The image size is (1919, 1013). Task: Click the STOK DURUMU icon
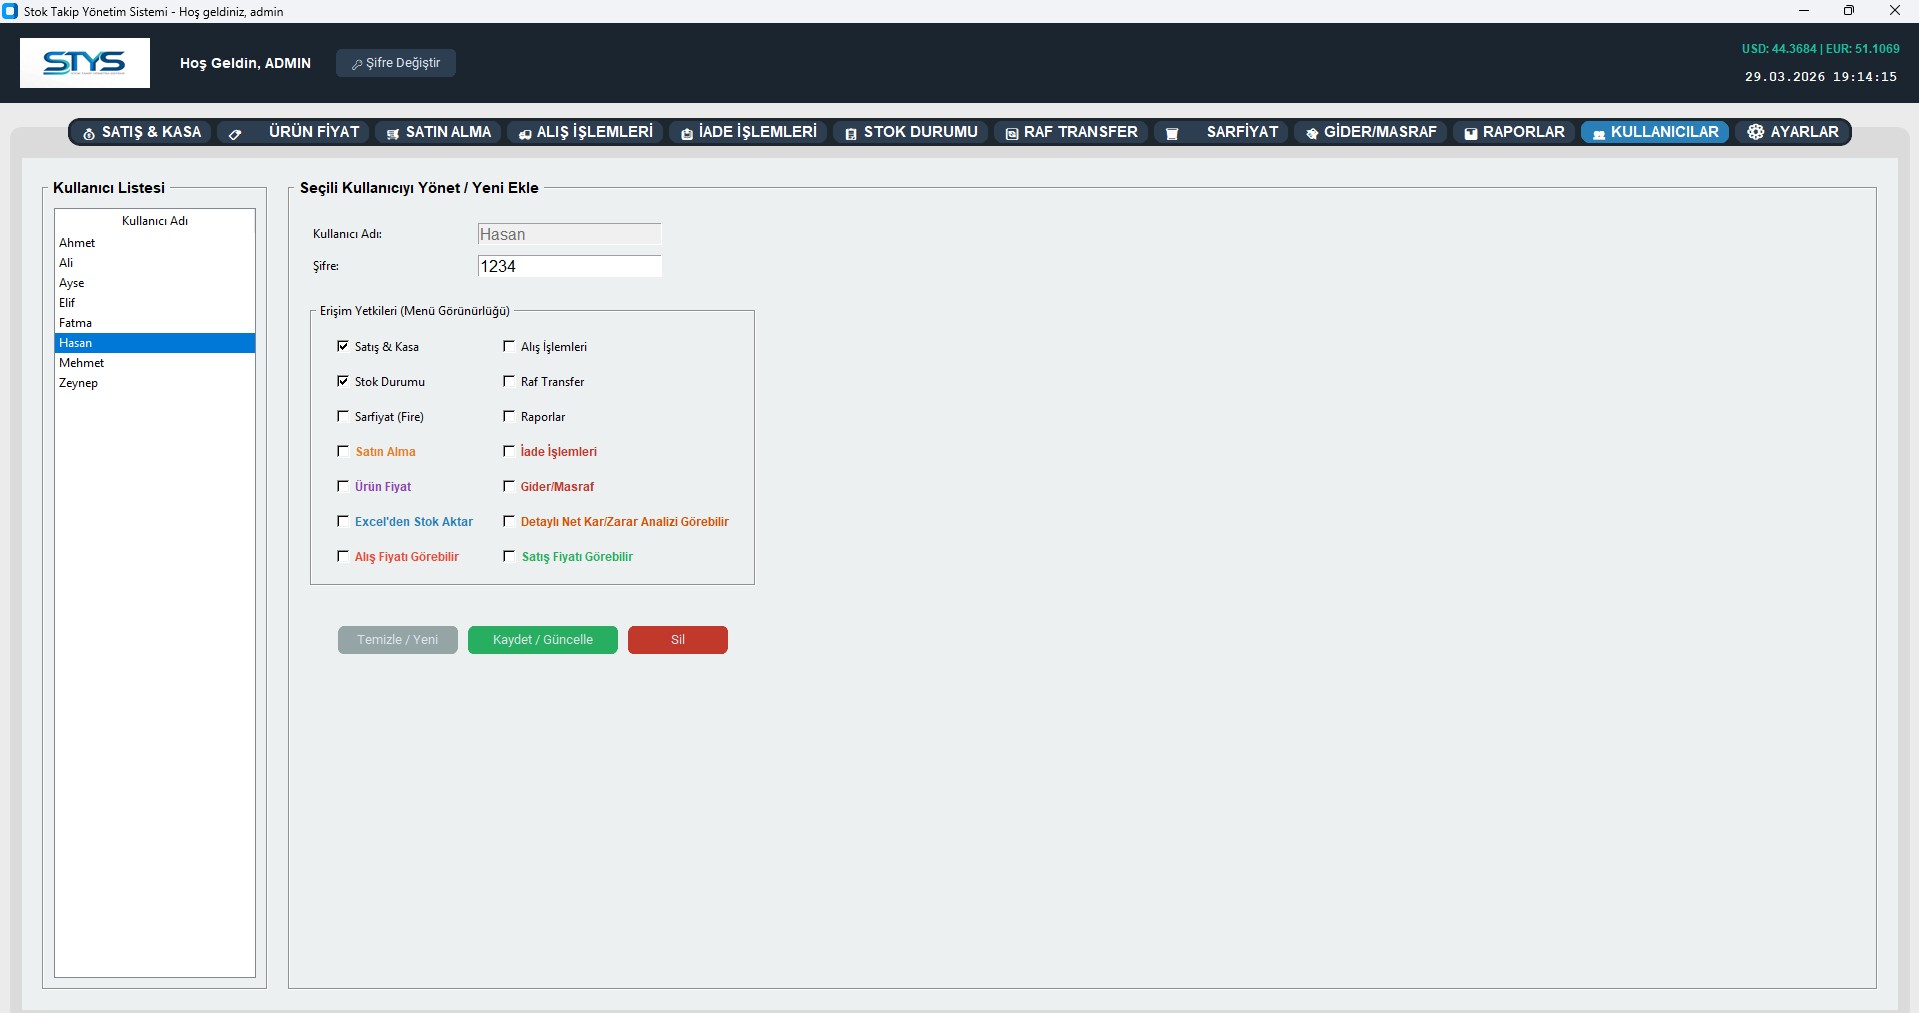pyautogui.click(x=851, y=133)
